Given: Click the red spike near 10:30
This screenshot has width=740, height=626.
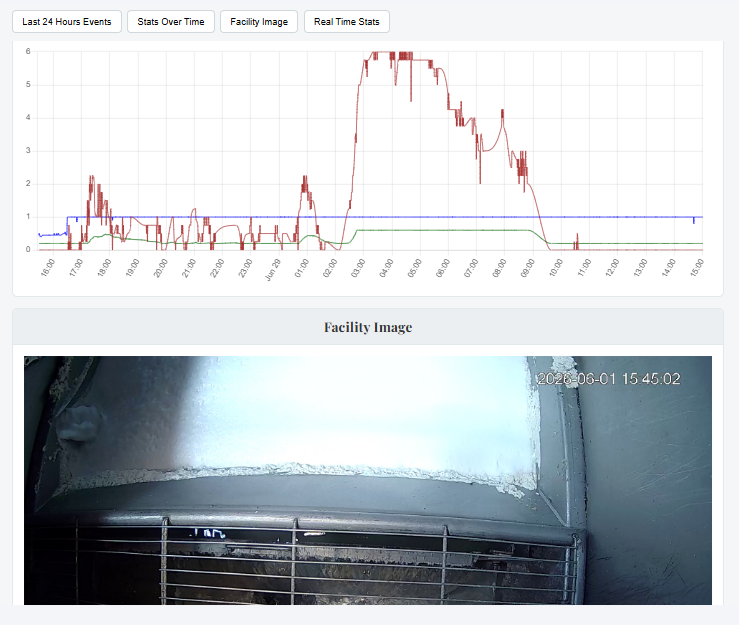Looking at the screenshot, I should pyautogui.click(x=577, y=241).
